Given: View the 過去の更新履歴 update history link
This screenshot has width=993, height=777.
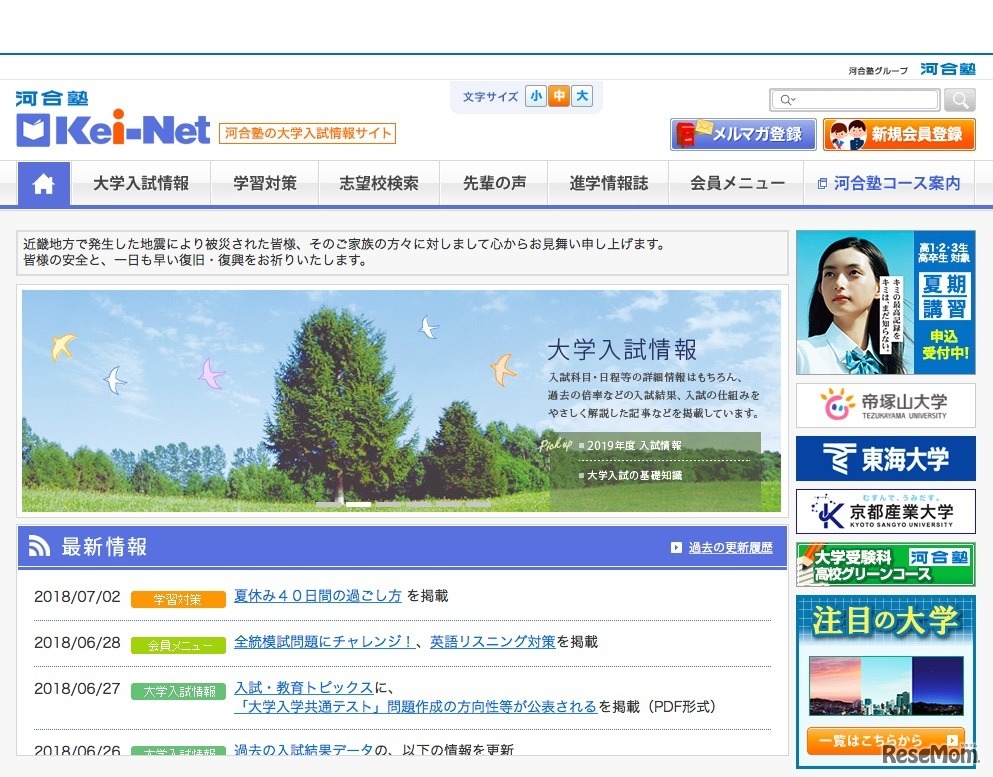Looking at the screenshot, I should pyautogui.click(x=733, y=545).
